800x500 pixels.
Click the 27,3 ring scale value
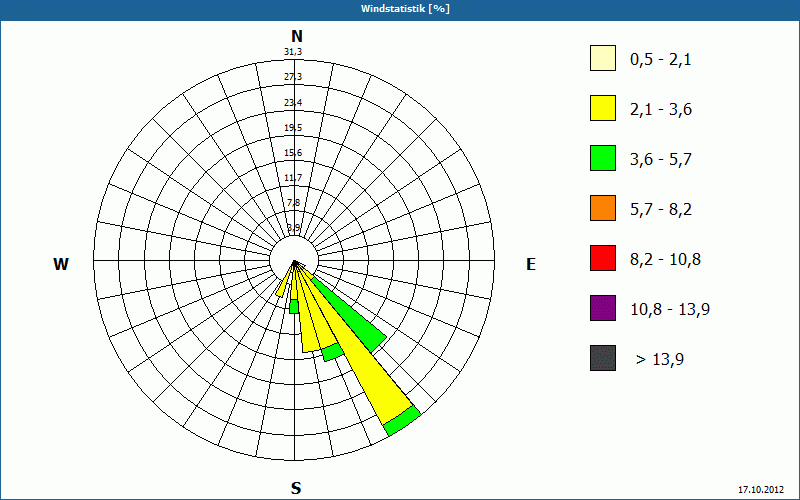pos(293,77)
